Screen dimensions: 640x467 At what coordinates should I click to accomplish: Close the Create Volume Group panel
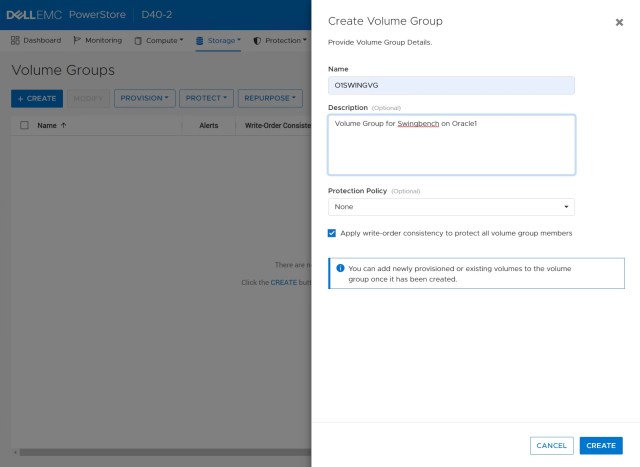point(619,22)
